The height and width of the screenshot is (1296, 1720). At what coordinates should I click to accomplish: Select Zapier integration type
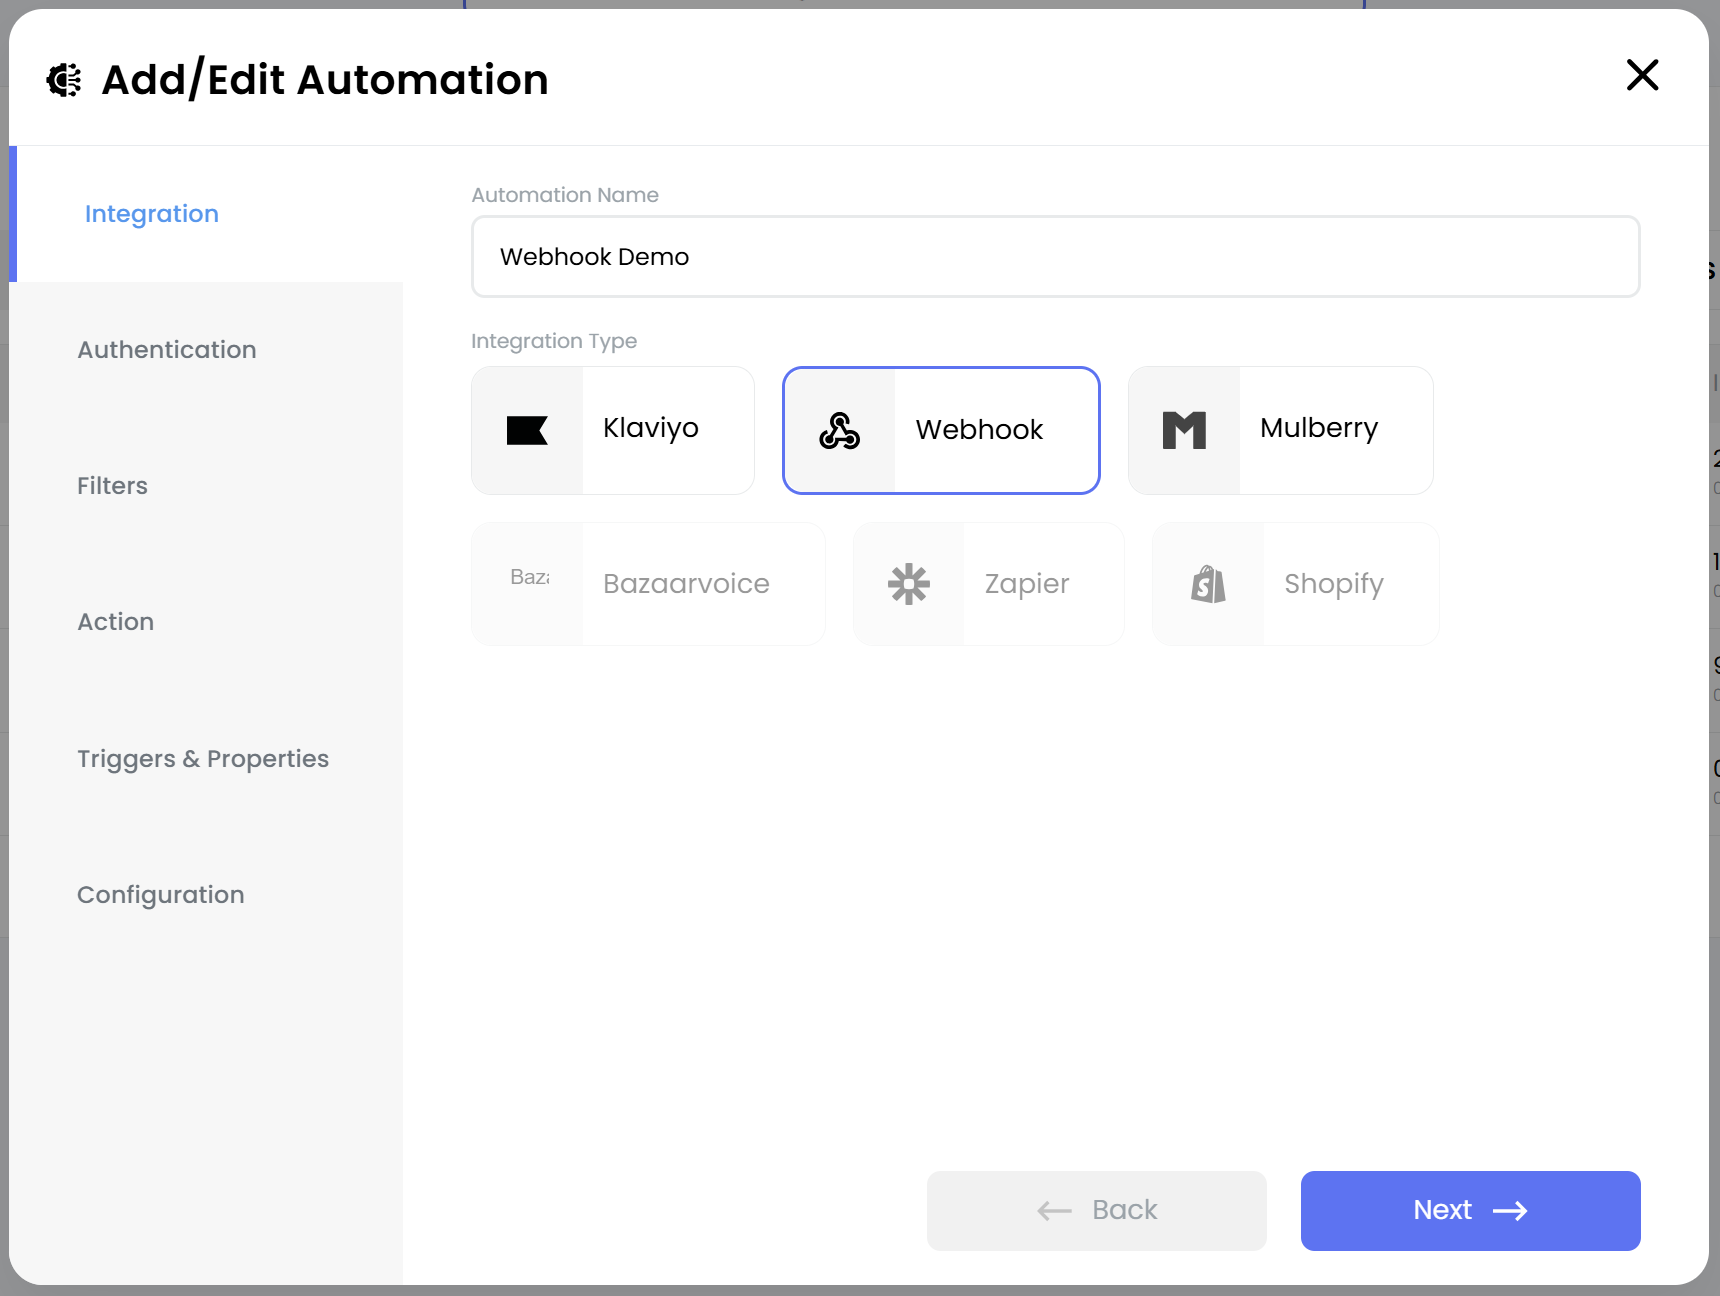pyautogui.click(x=989, y=584)
